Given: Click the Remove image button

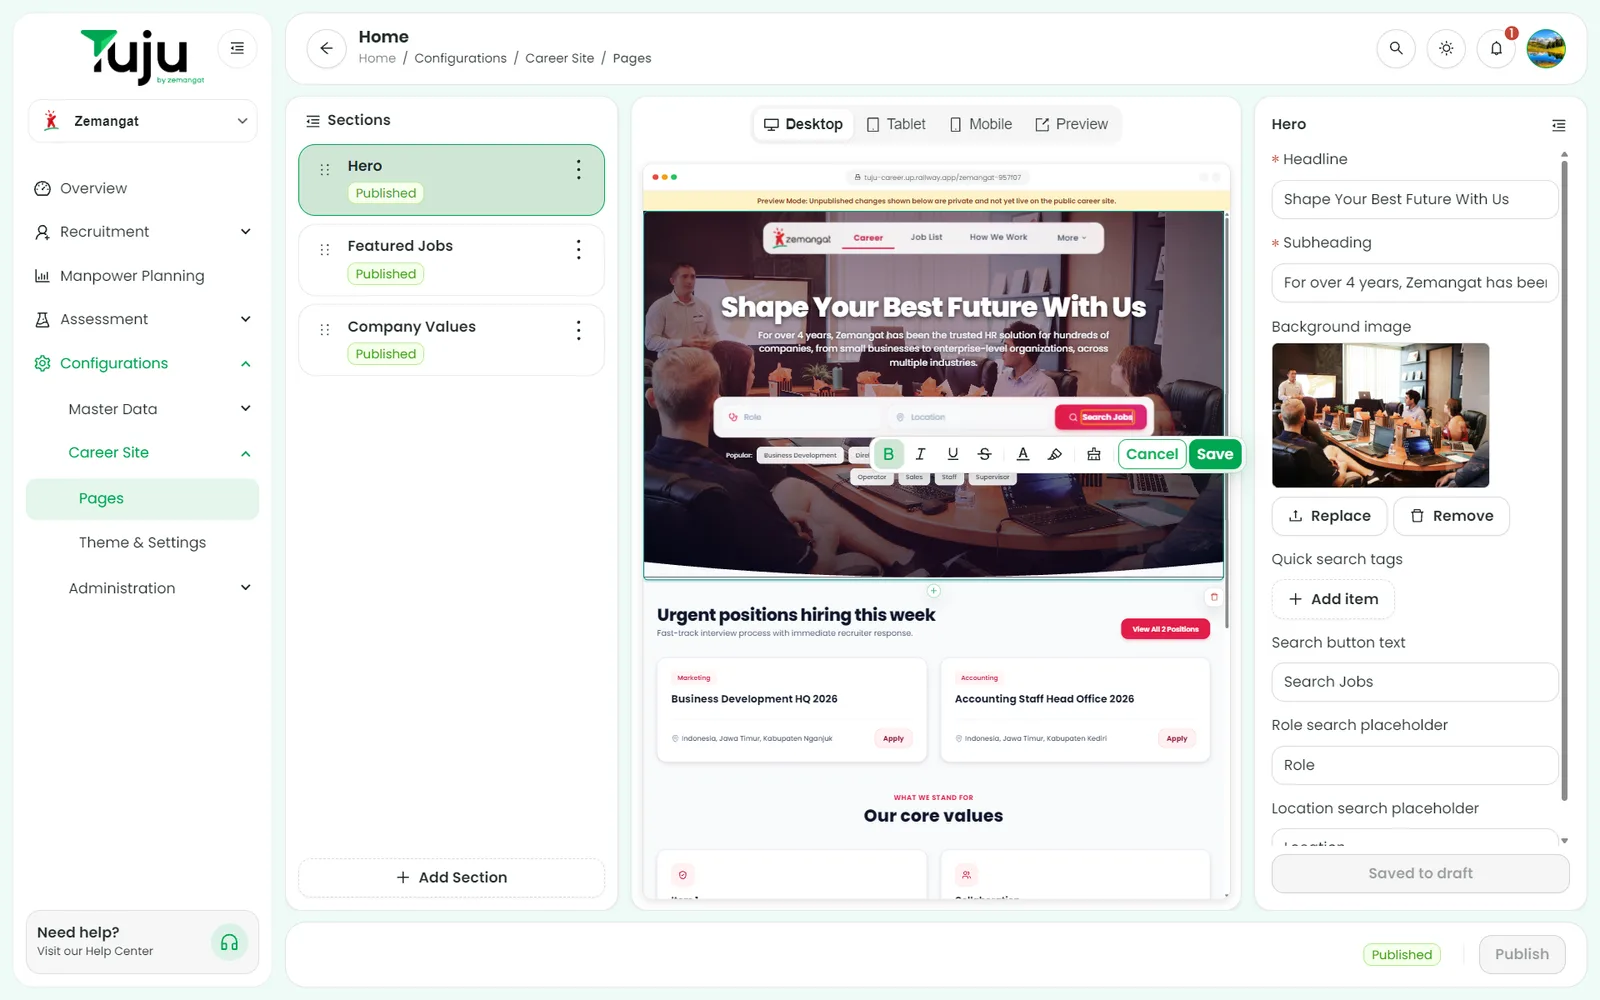Looking at the screenshot, I should tap(1451, 516).
